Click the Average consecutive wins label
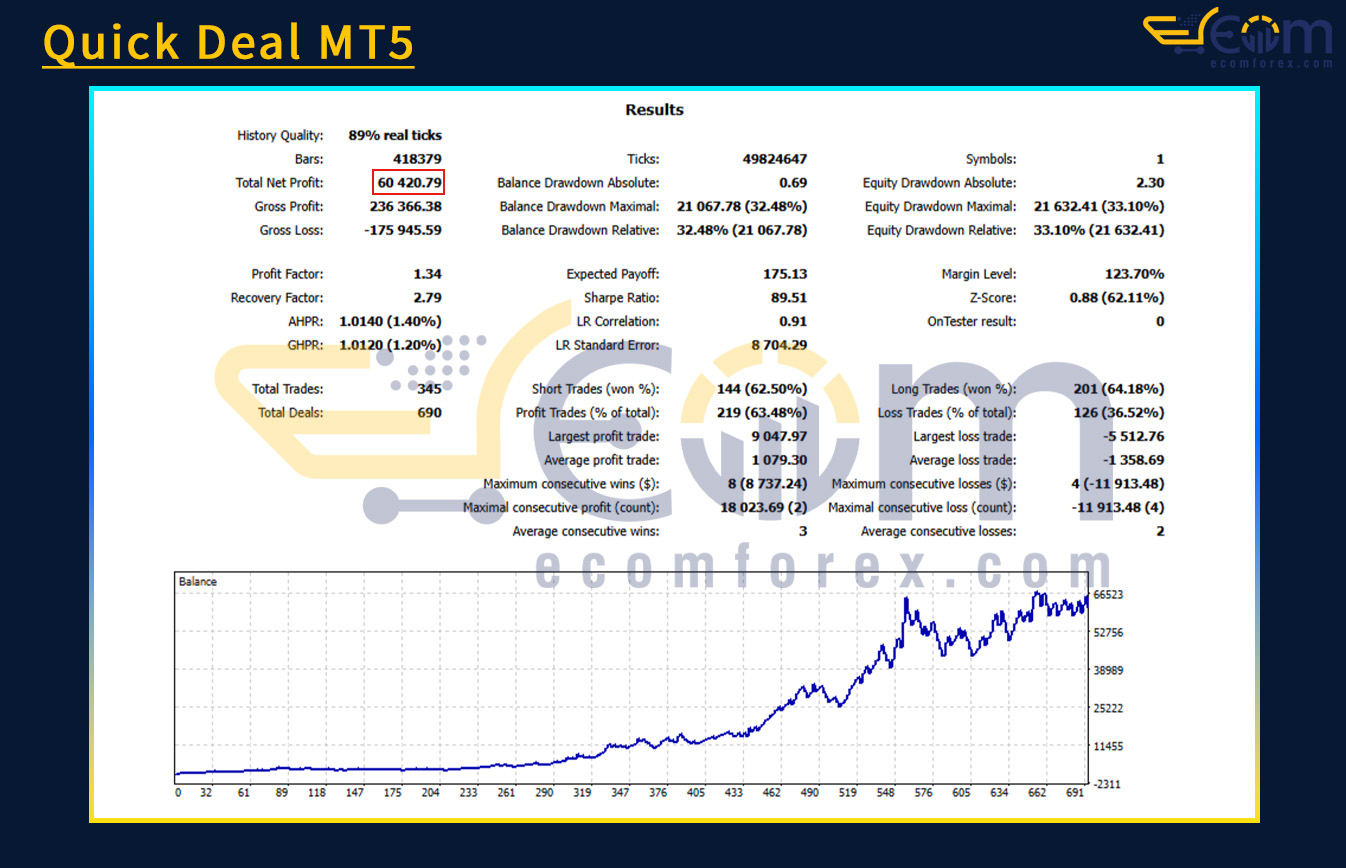1346x868 pixels. (586, 532)
